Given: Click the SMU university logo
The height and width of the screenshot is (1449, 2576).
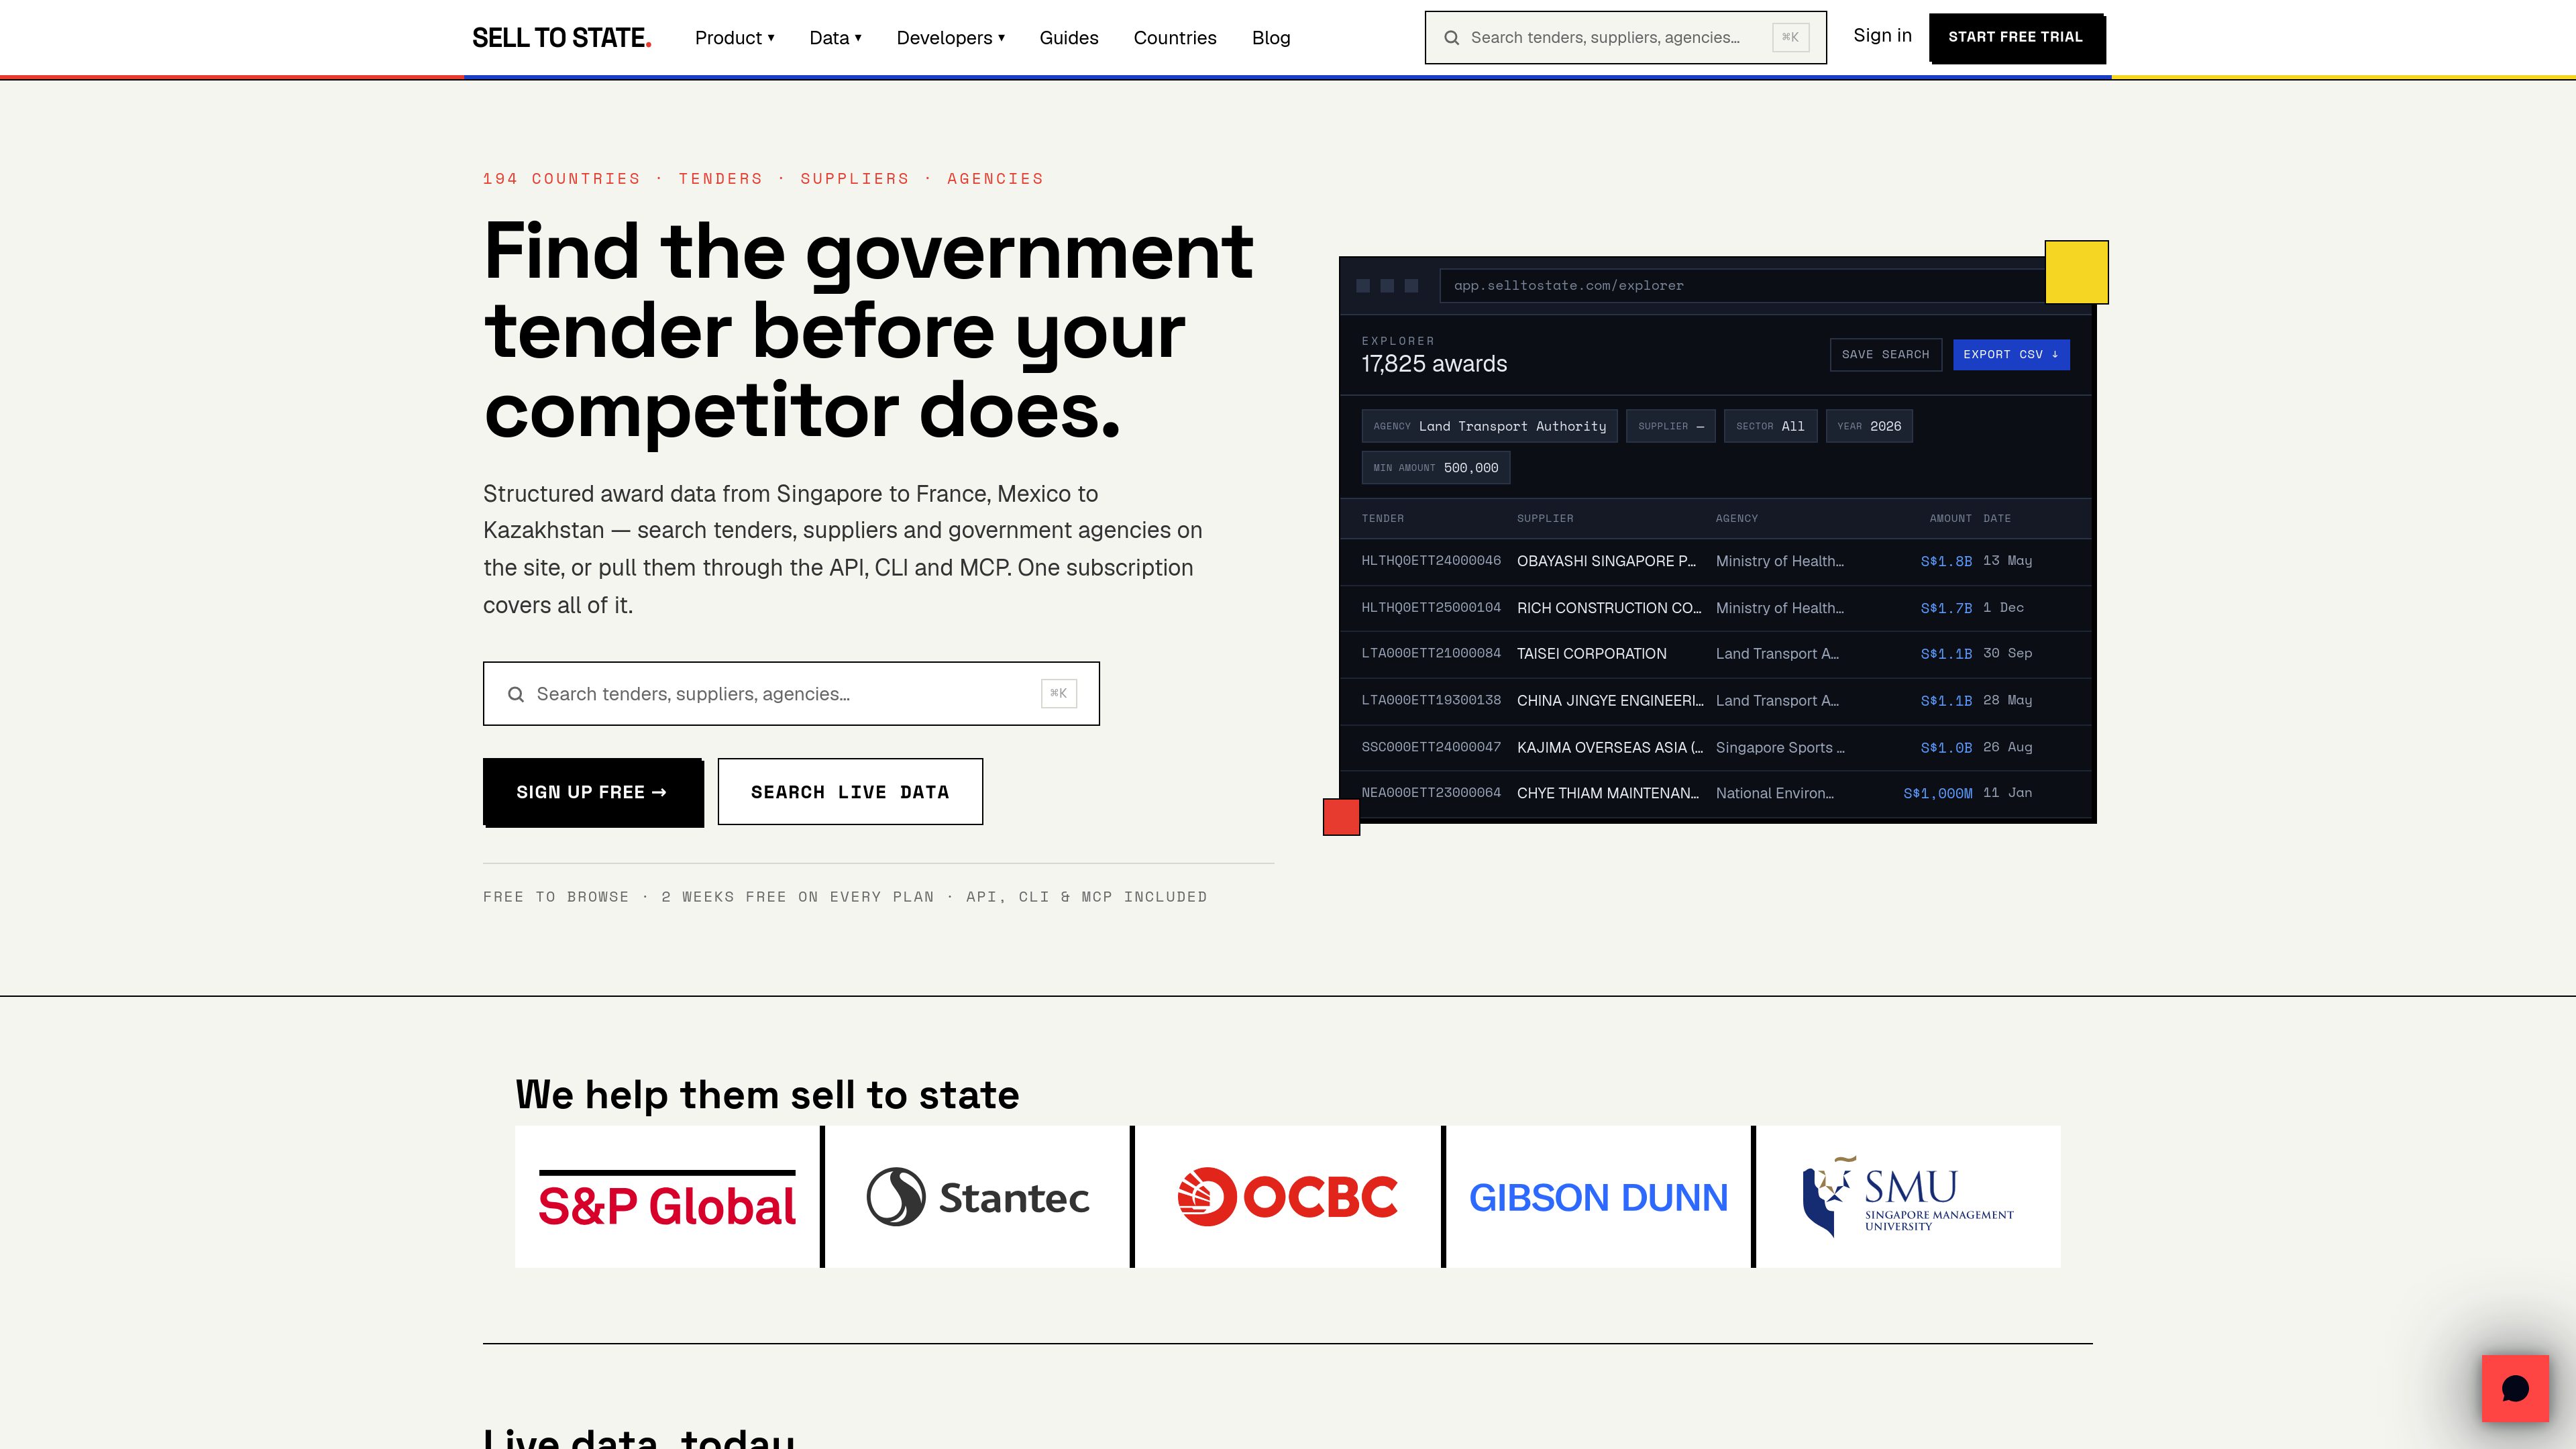Looking at the screenshot, I should [1908, 1197].
